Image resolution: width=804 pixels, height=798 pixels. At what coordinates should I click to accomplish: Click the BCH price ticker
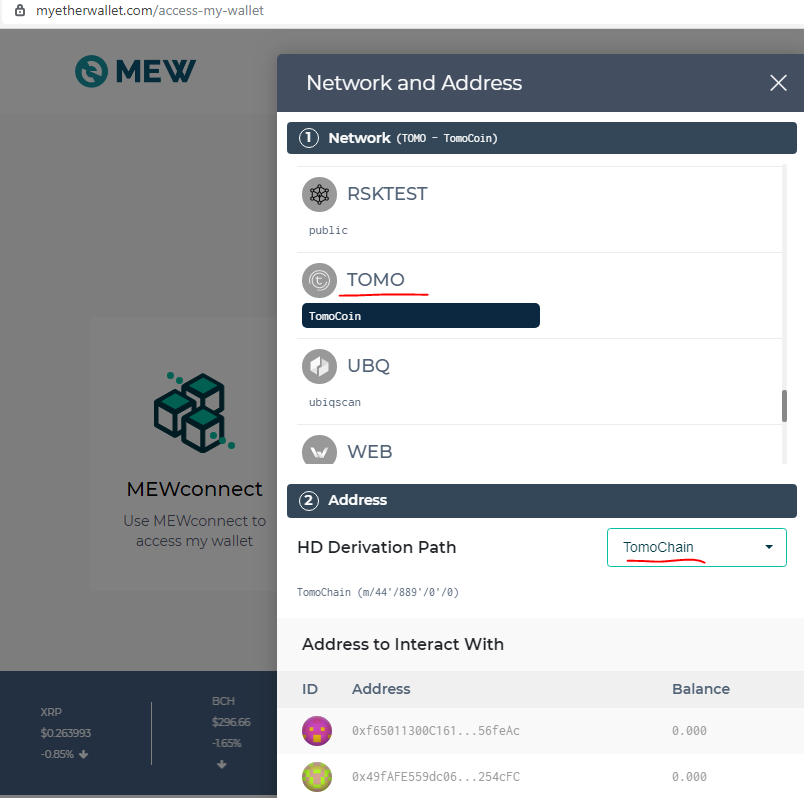231,733
